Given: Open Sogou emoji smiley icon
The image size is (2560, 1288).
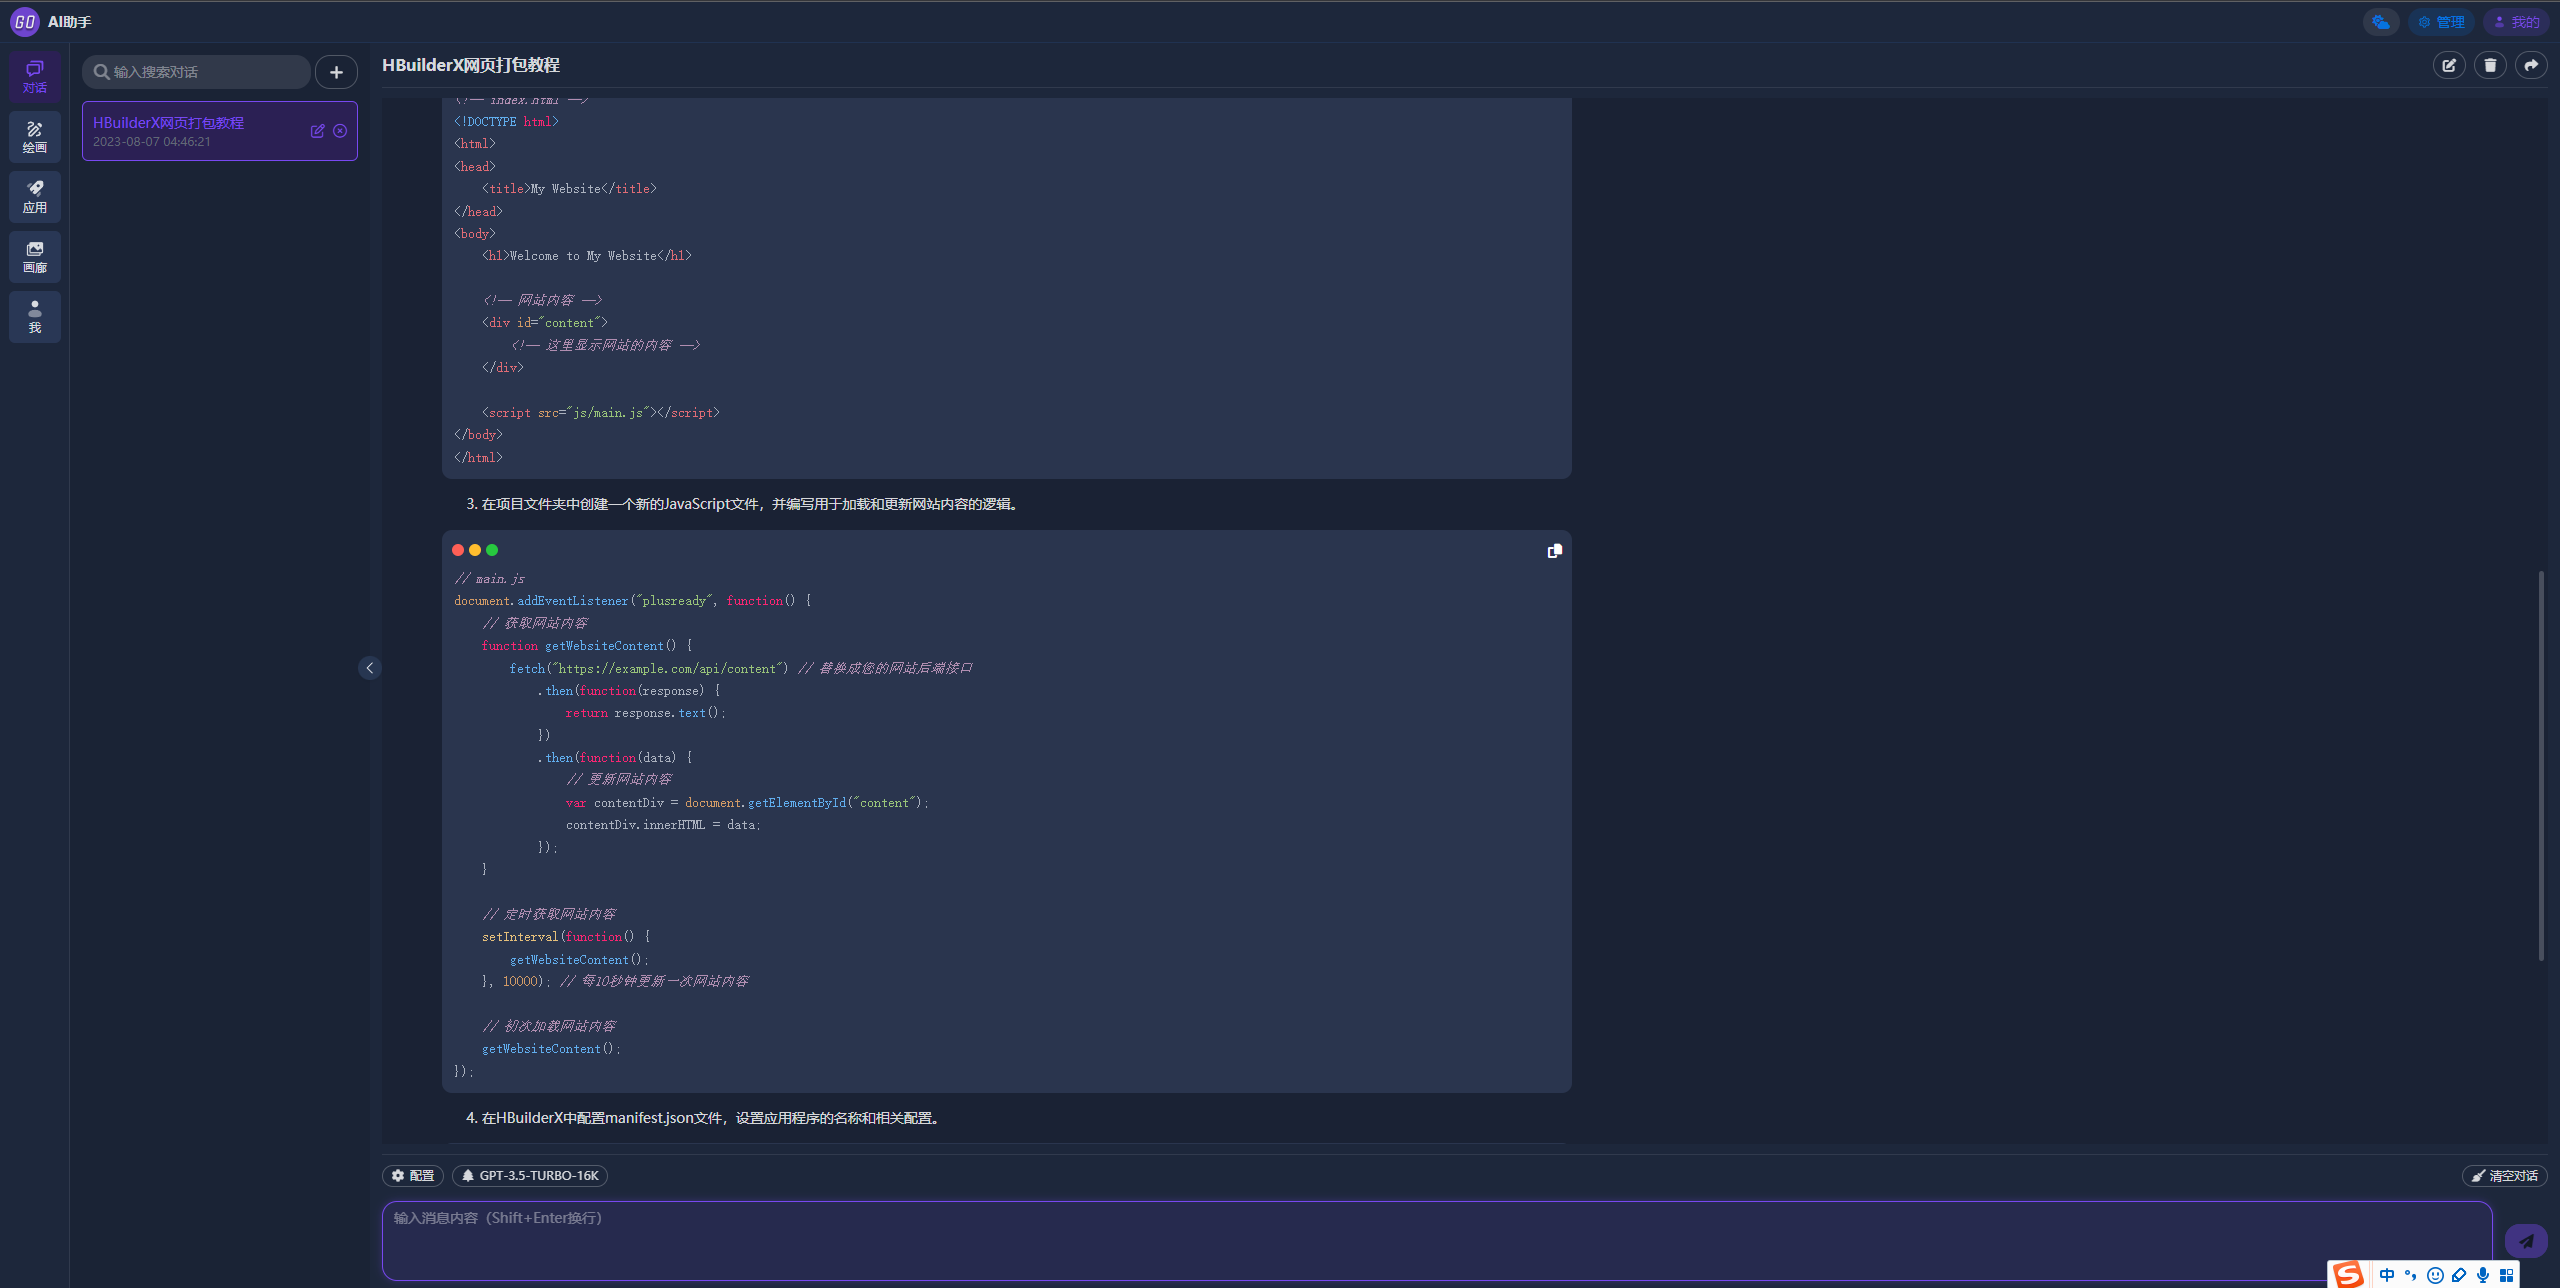Looking at the screenshot, I should (2435, 1275).
